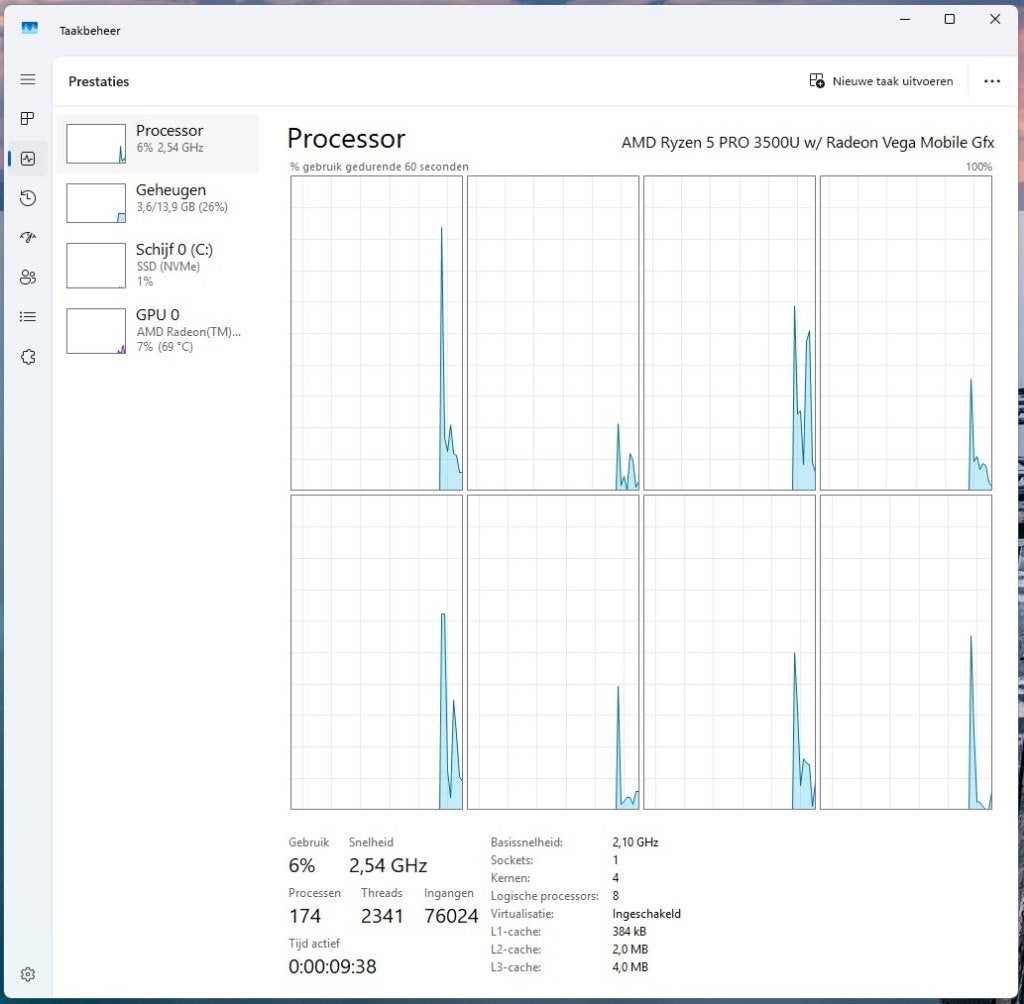
Task: Click the 4,0 MB L3-cache value
Action: tap(630, 967)
